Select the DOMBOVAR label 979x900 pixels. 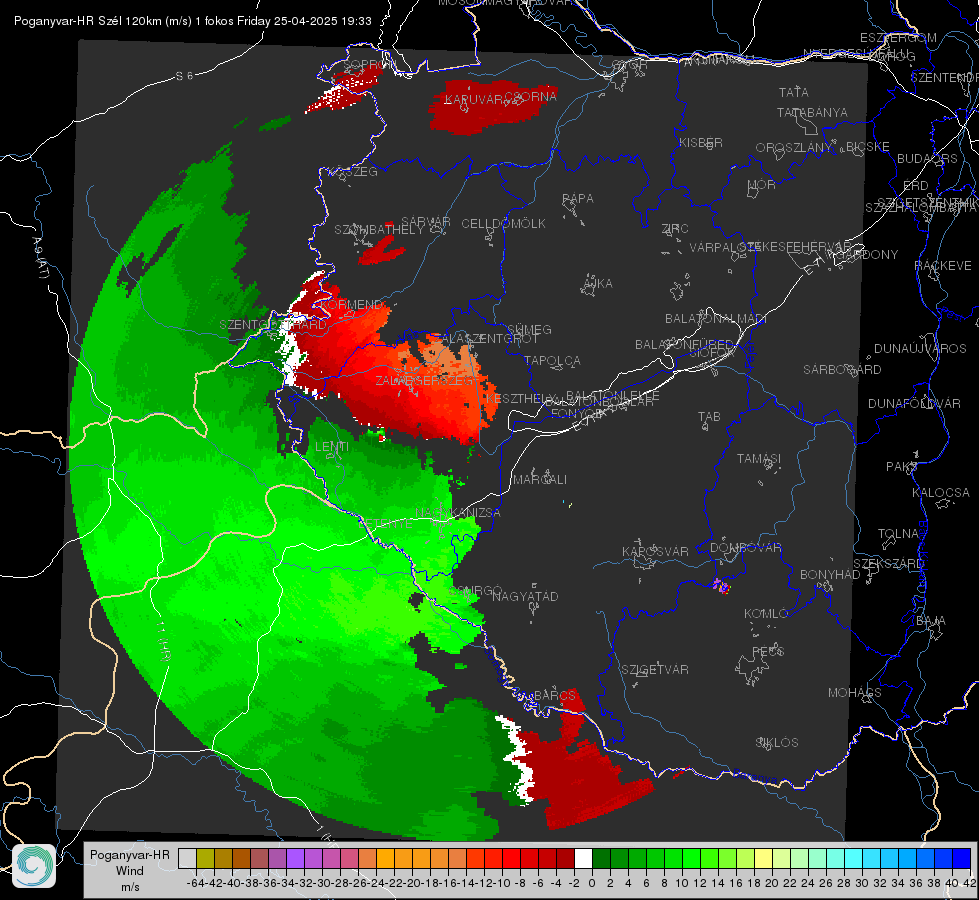[x=745, y=547]
